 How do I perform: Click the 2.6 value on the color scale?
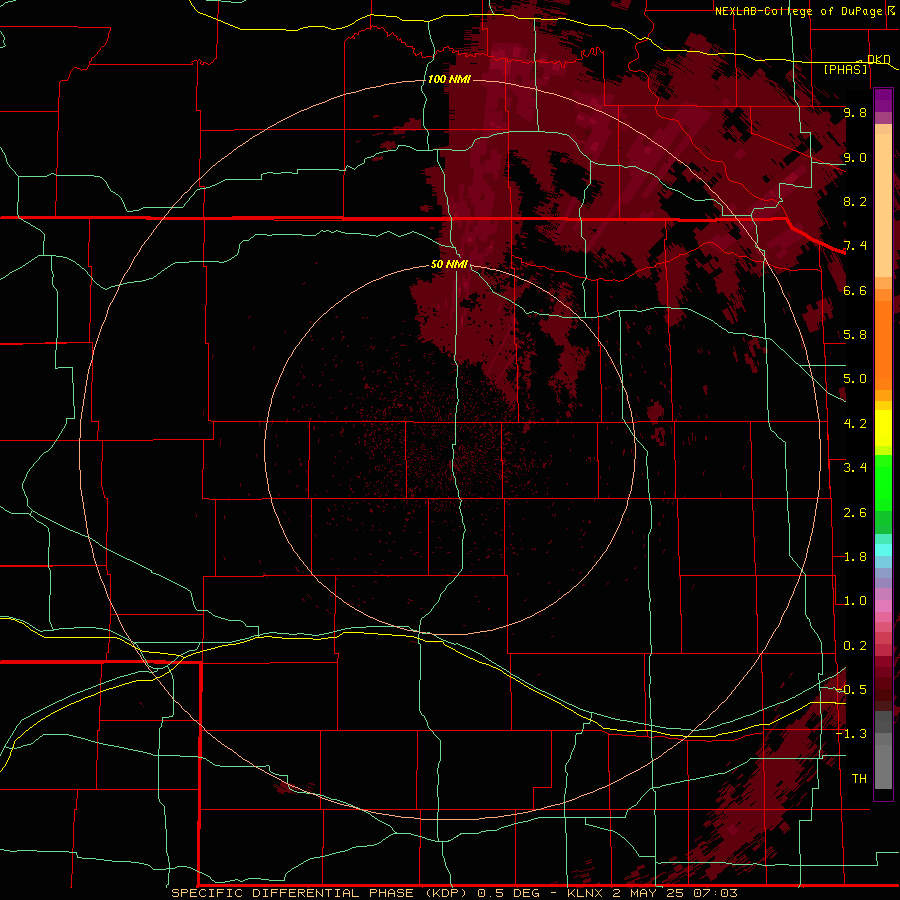click(x=855, y=513)
